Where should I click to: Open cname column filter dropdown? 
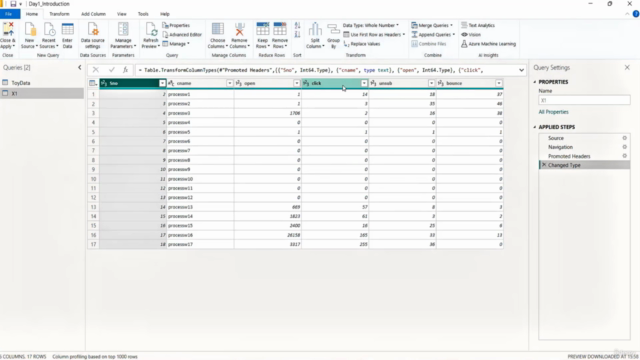click(x=229, y=83)
